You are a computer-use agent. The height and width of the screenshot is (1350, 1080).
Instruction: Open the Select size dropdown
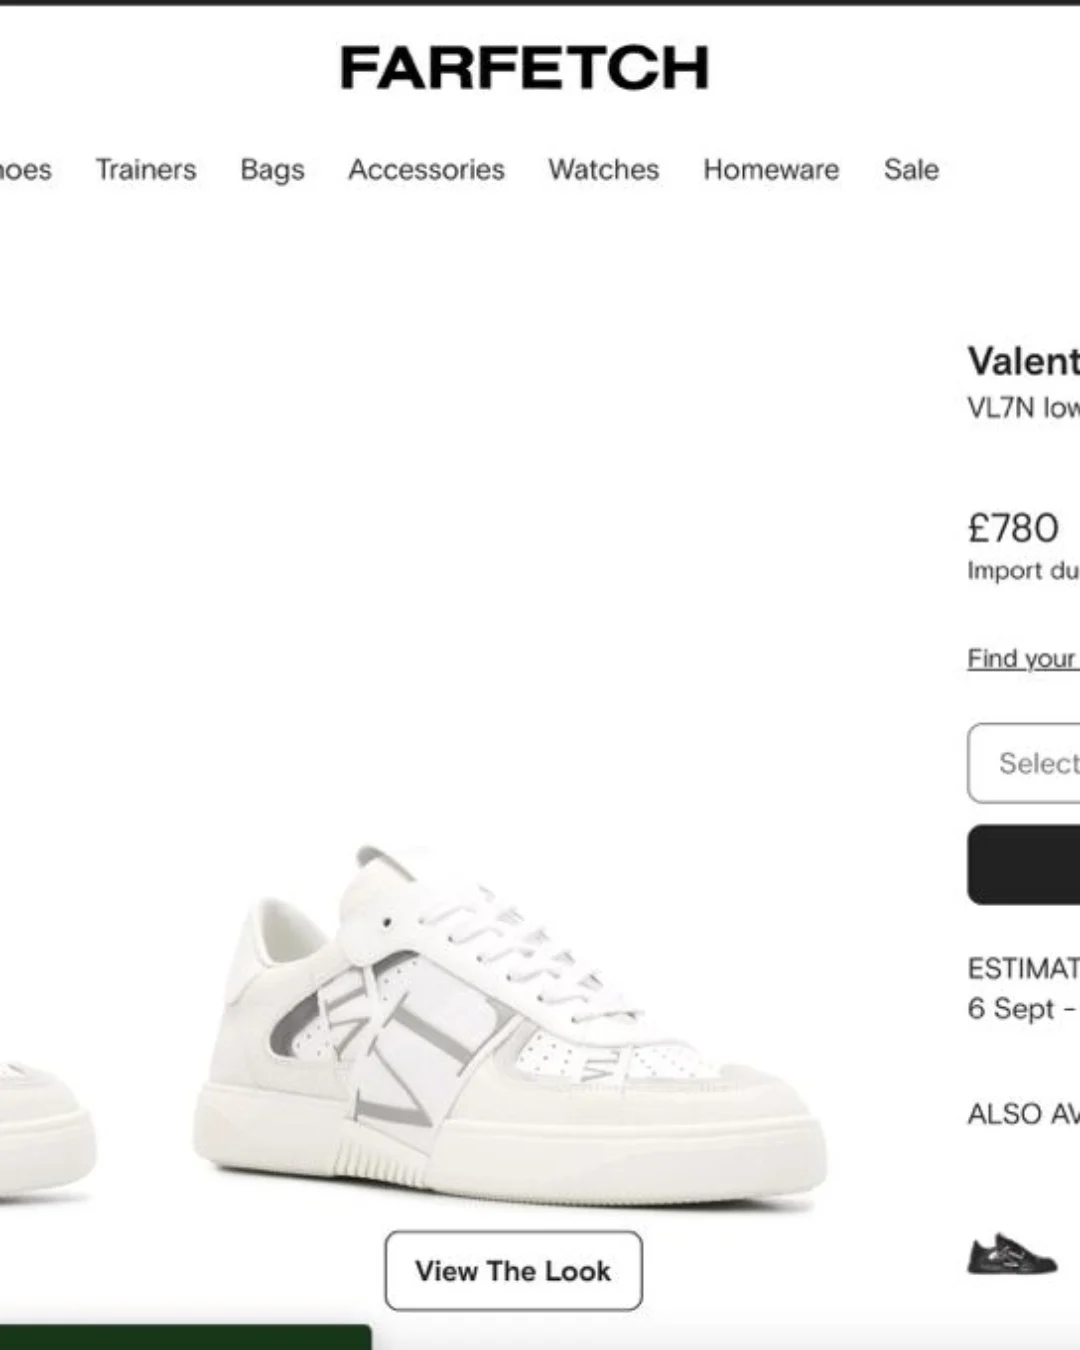1024,763
